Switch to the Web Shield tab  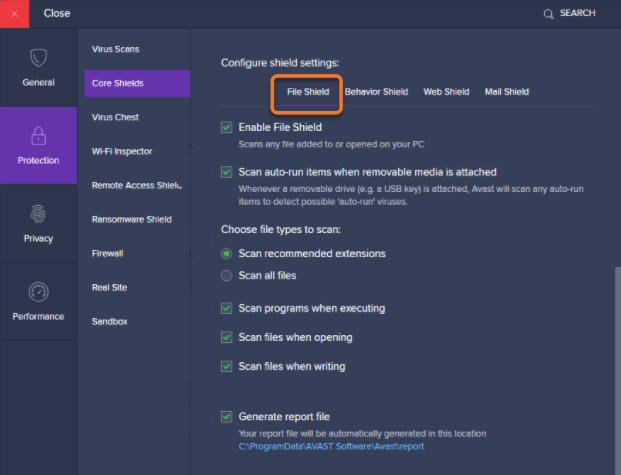click(x=446, y=92)
